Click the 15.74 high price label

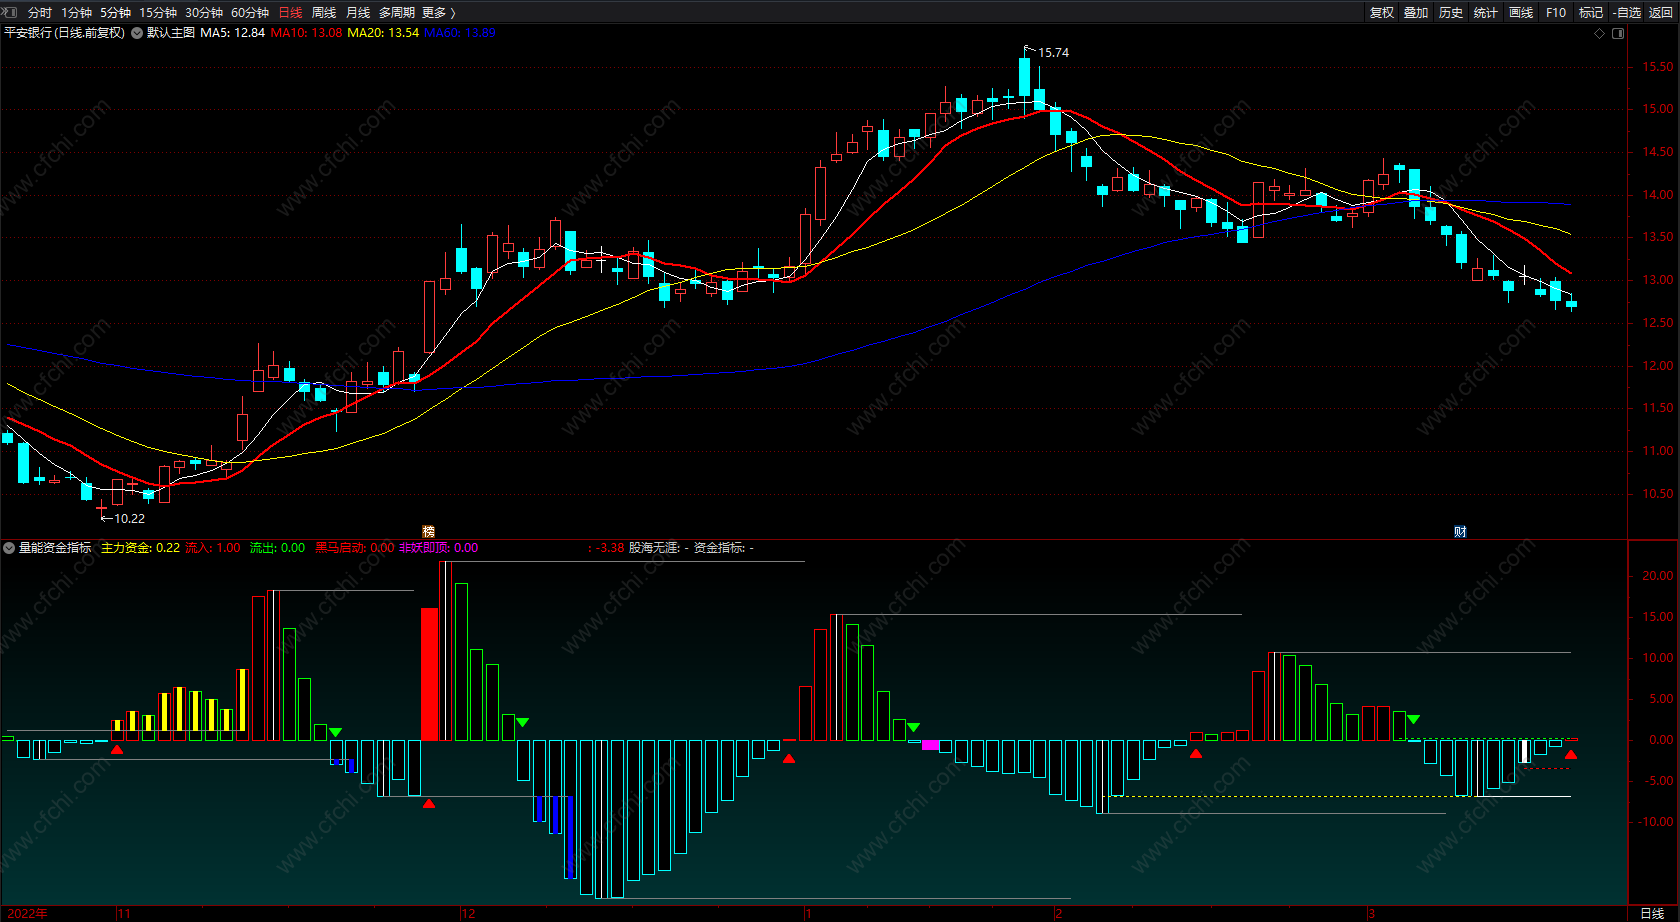pyautogui.click(x=1053, y=53)
